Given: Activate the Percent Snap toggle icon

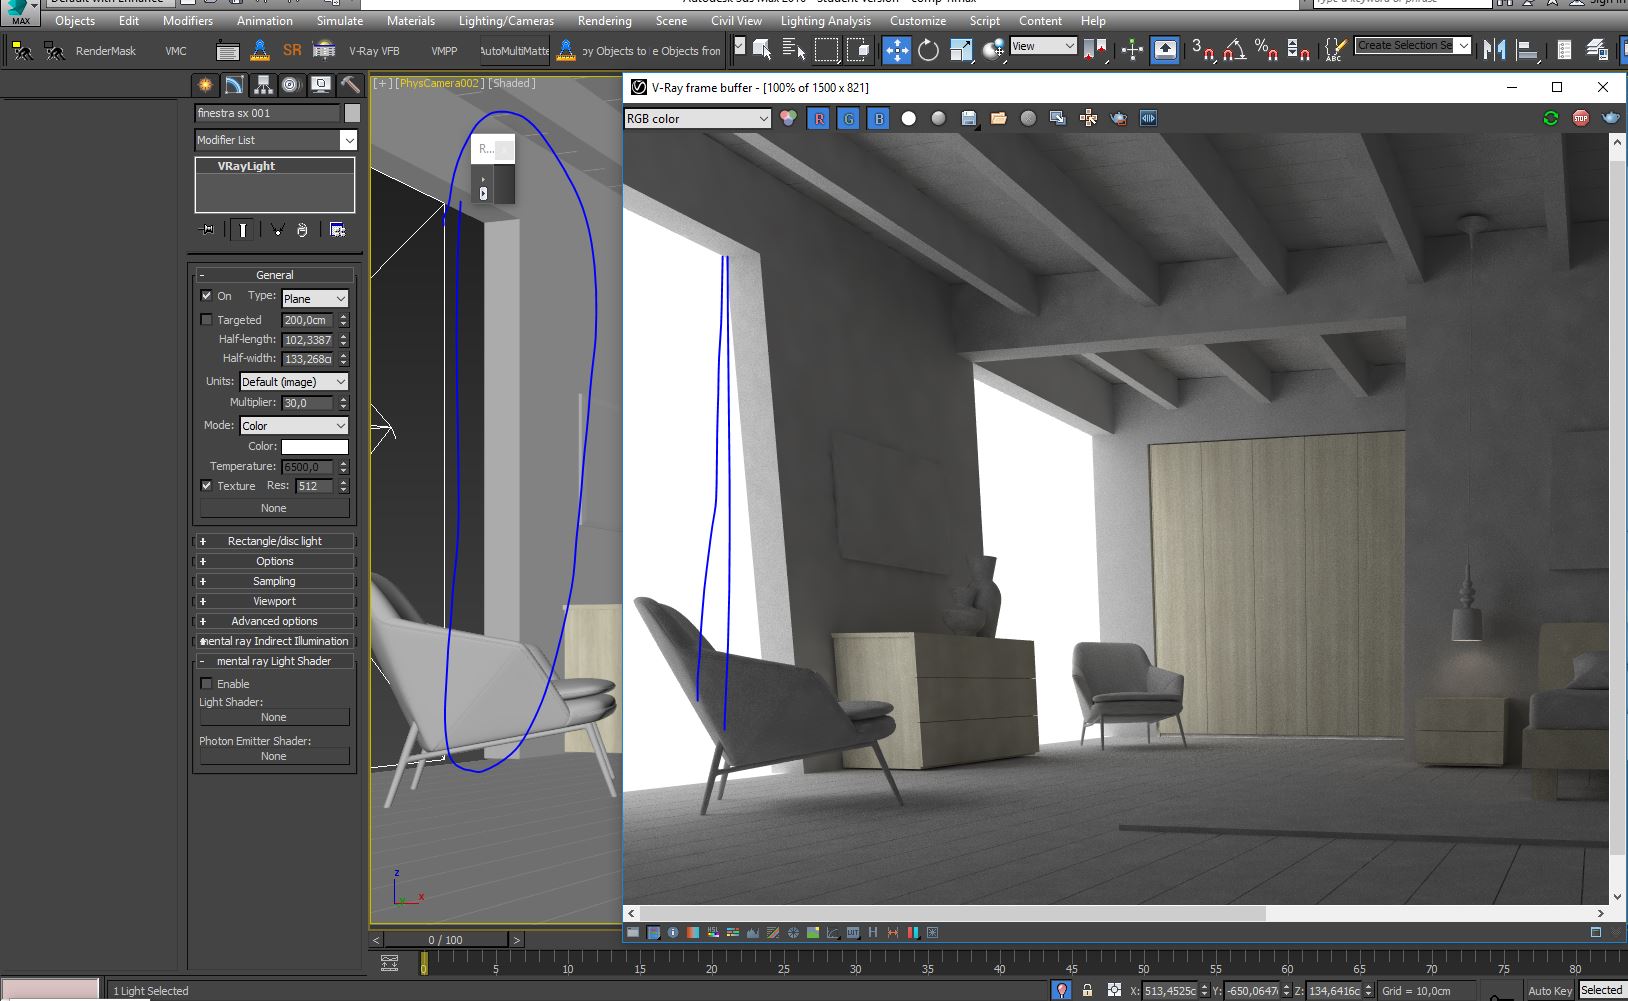Looking at the screenshot, I should (1266, 49).
